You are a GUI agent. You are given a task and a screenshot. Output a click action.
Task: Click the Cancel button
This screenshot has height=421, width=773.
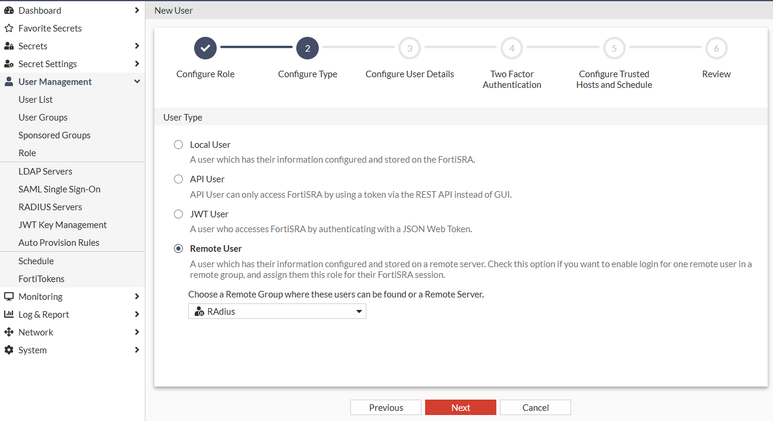click(535, 408)
